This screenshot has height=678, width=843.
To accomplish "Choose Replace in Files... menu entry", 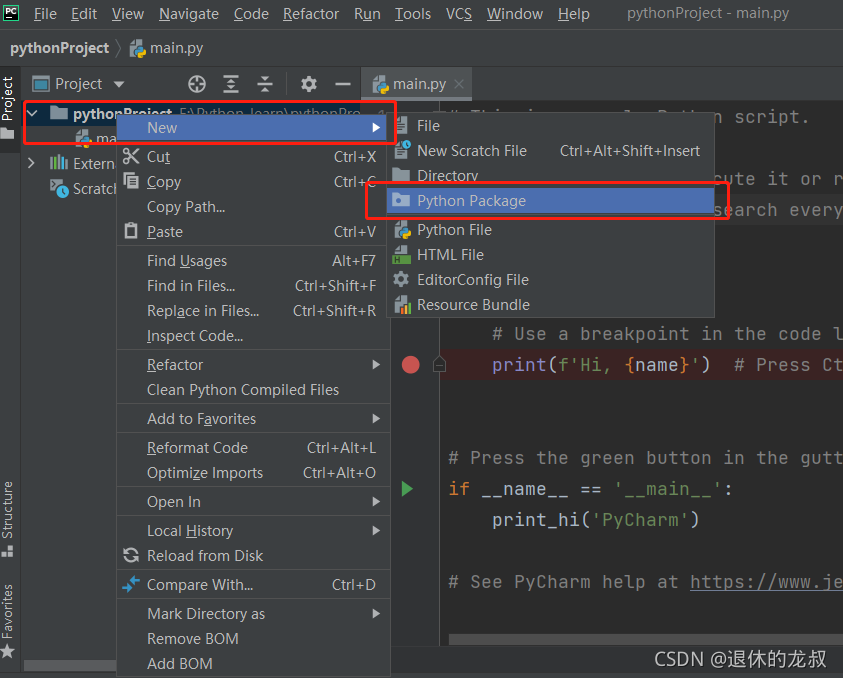I will 253,310.
